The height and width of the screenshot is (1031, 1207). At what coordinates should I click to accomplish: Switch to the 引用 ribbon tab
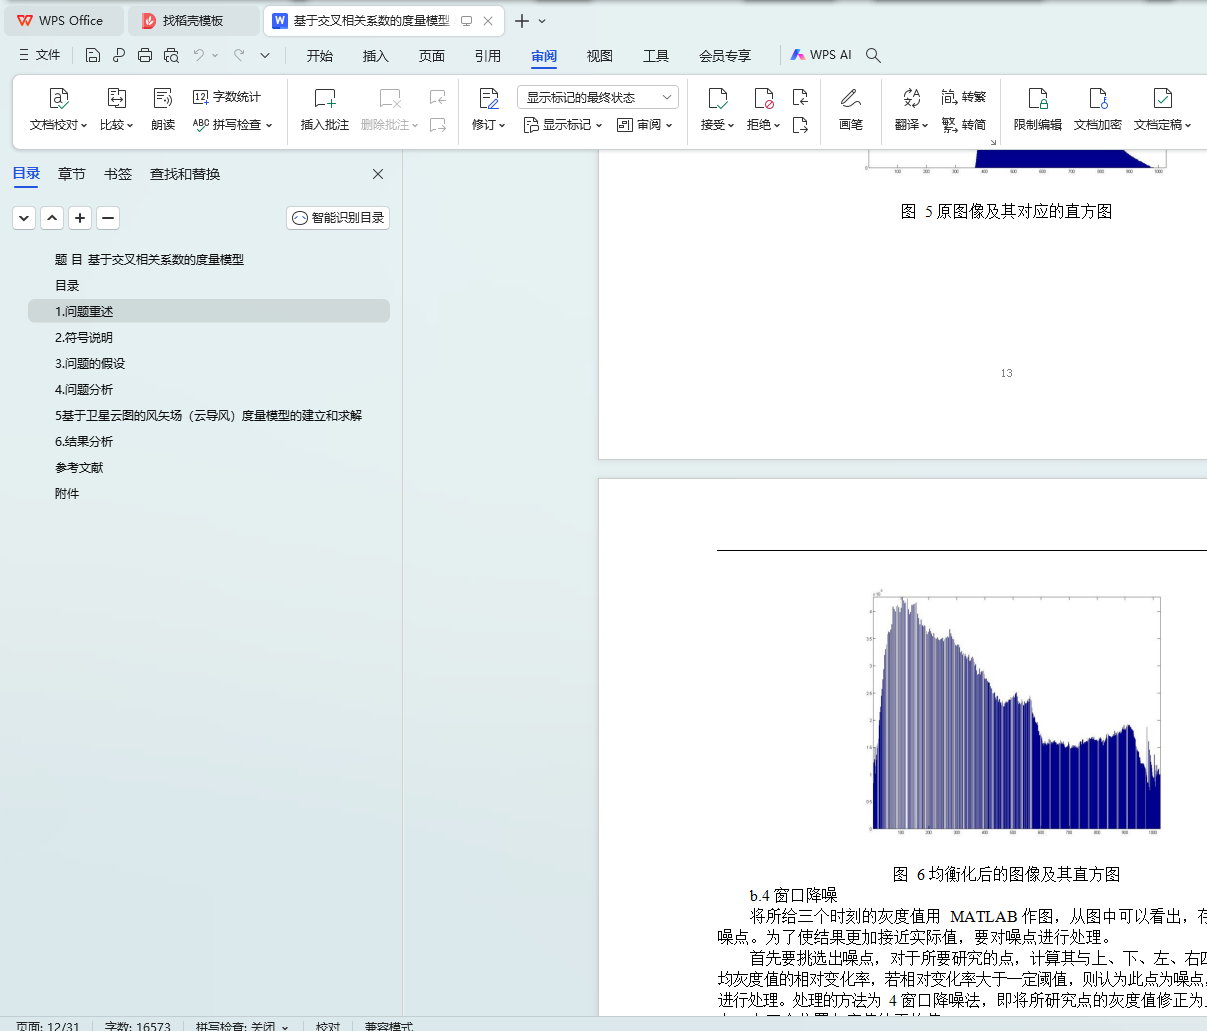click(488, 56)
